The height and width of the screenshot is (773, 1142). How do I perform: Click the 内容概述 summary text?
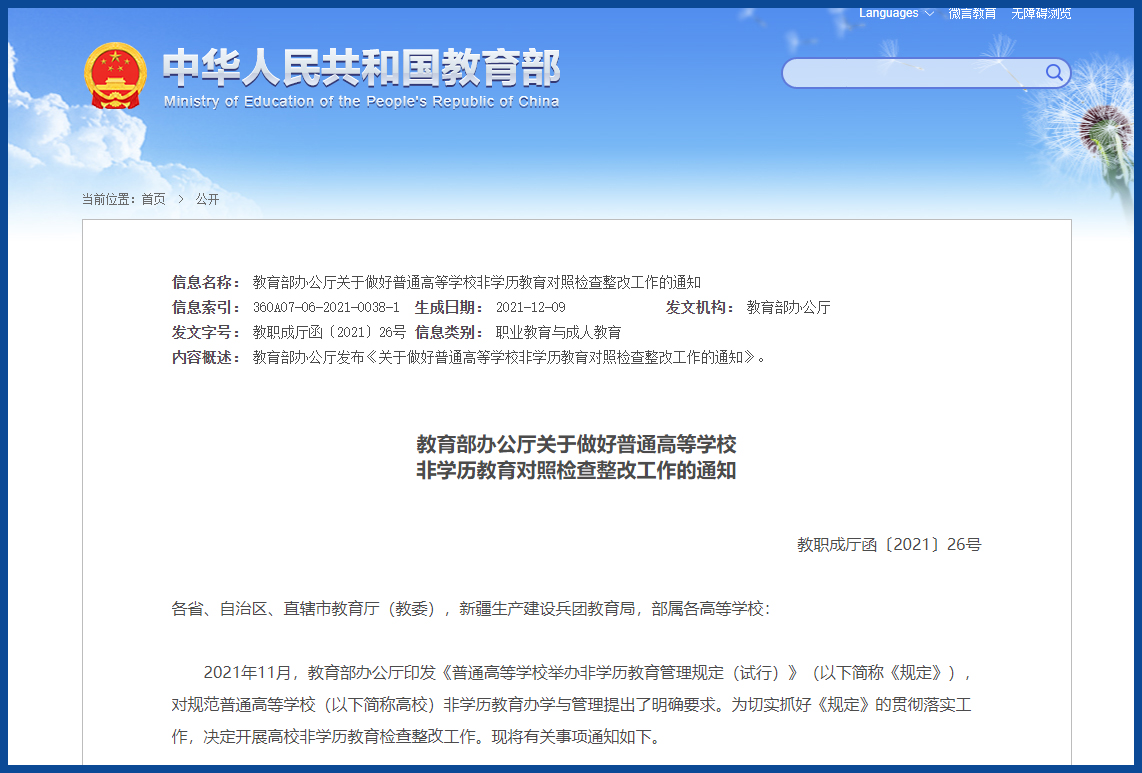509,357
